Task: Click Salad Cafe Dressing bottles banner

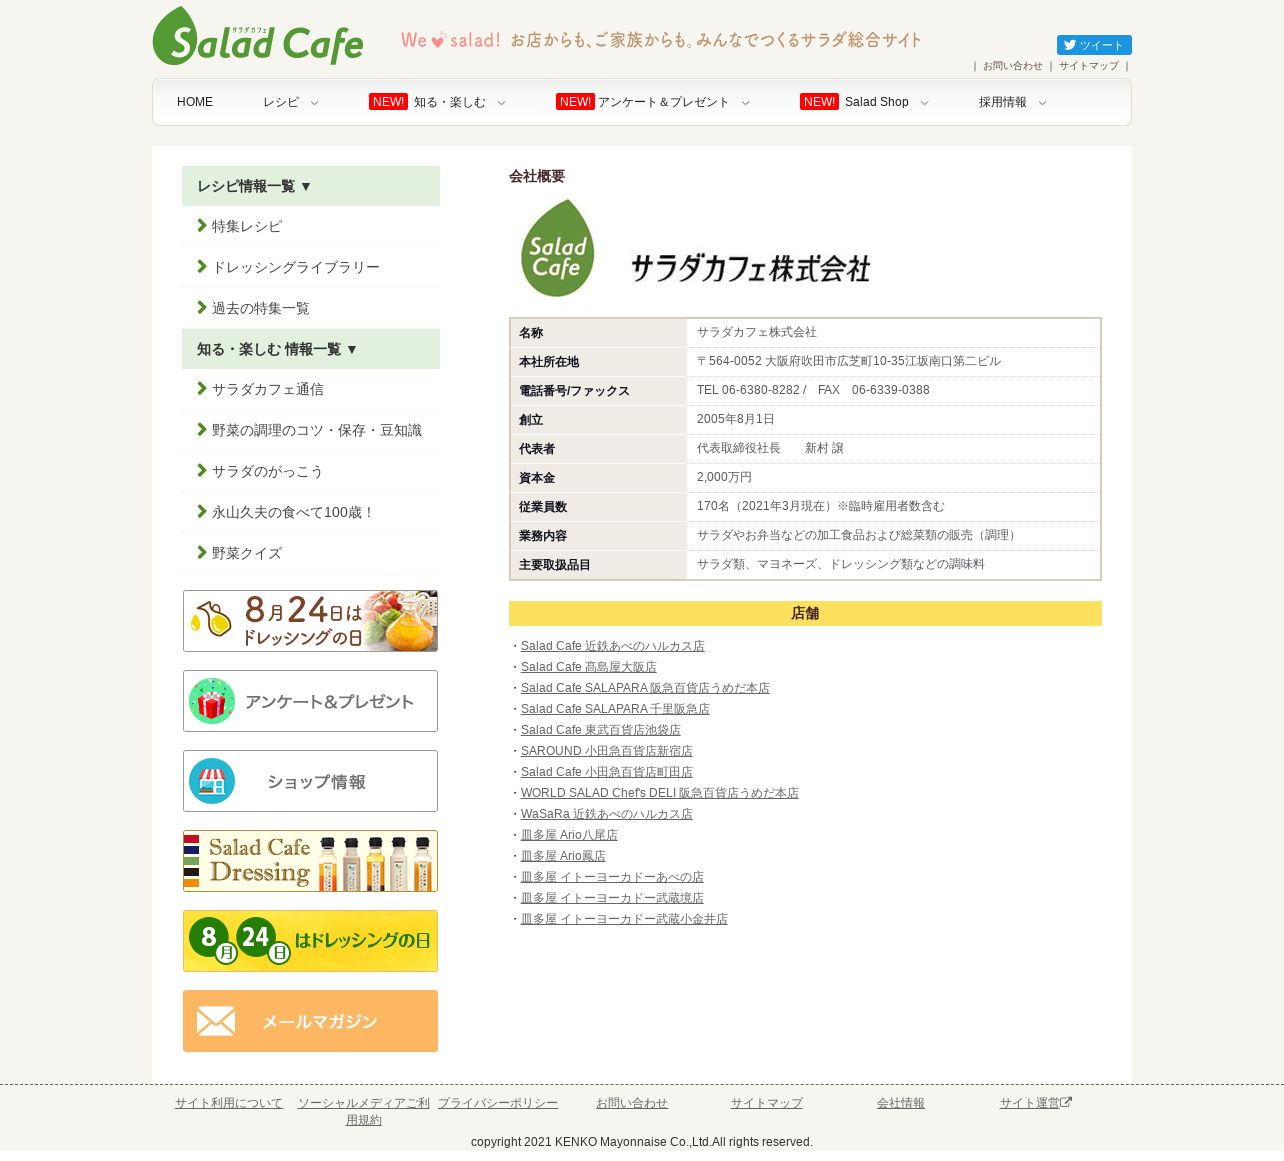Action: (x=310, y=861)
